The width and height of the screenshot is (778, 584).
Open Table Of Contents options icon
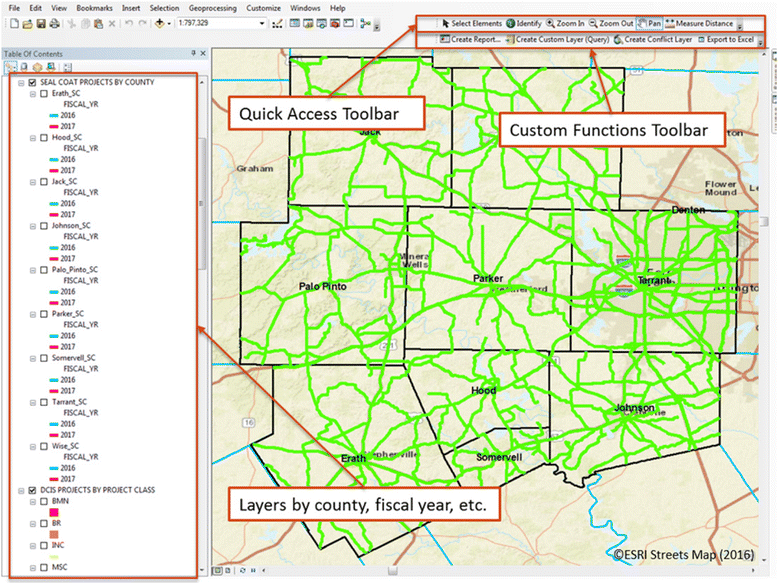(x=68, y=67)
